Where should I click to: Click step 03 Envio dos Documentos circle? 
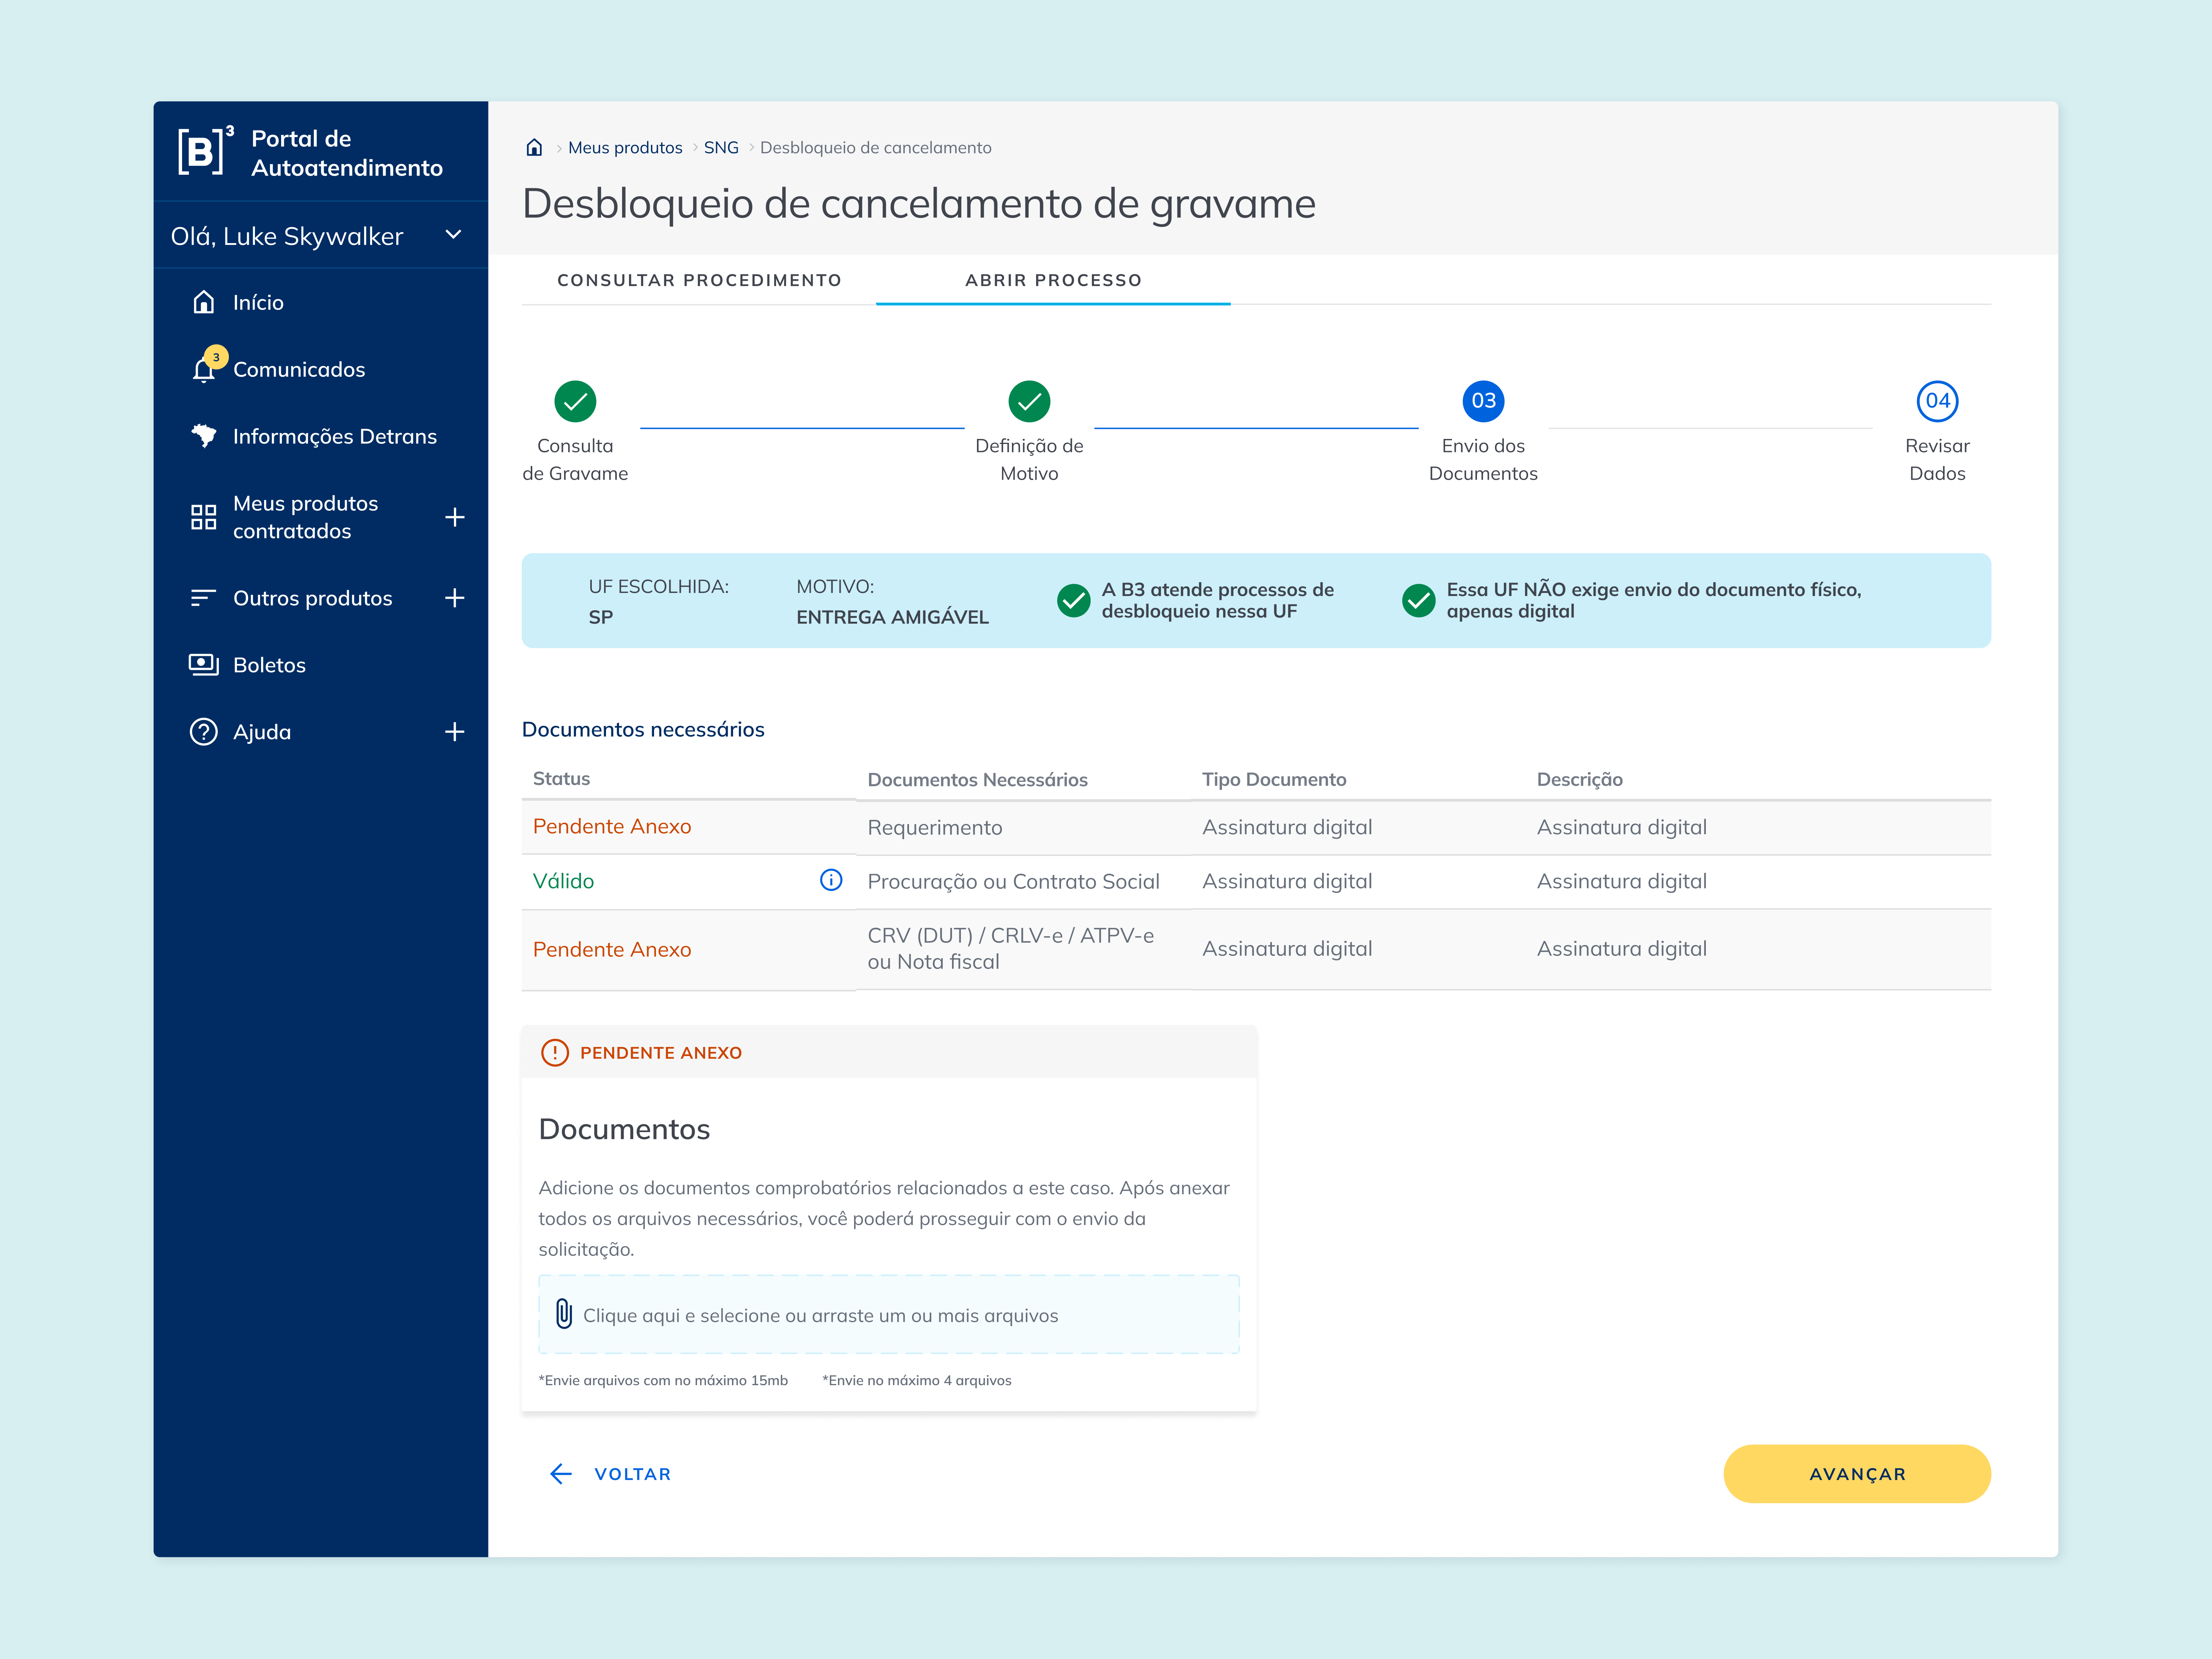[x=1483, y=401]
